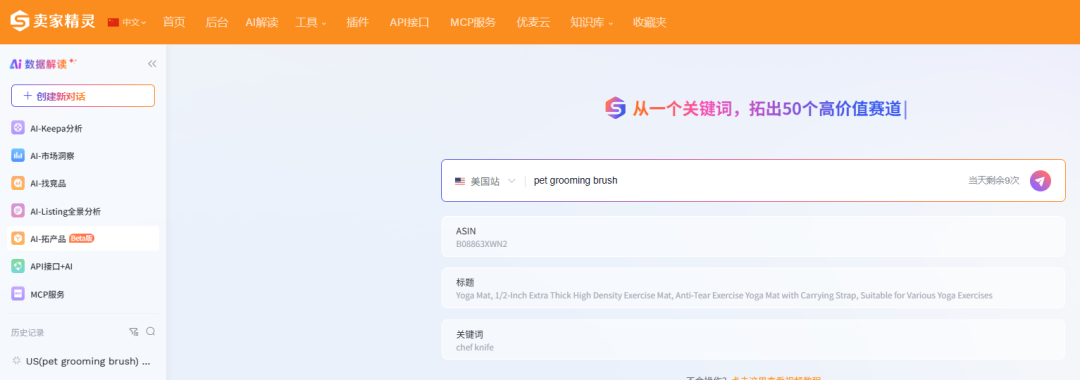Open API接口 in the top navigation
Screen dimensions: 1080x380
[409, 22]
